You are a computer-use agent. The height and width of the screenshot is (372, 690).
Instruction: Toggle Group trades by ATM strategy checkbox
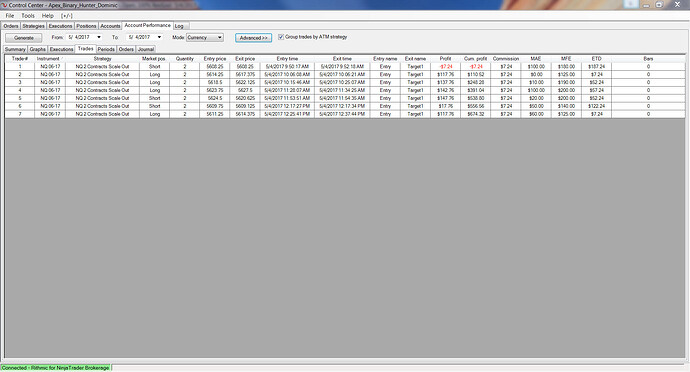click(281, 37)
